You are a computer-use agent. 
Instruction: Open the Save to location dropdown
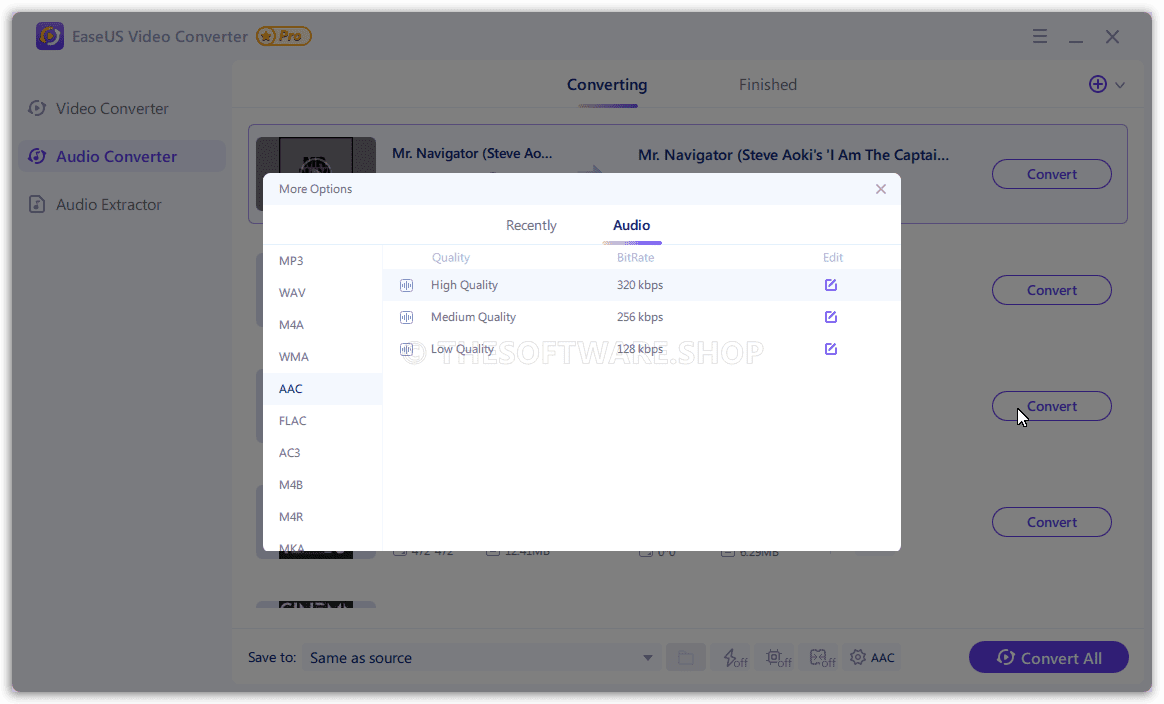coord(481,658)
